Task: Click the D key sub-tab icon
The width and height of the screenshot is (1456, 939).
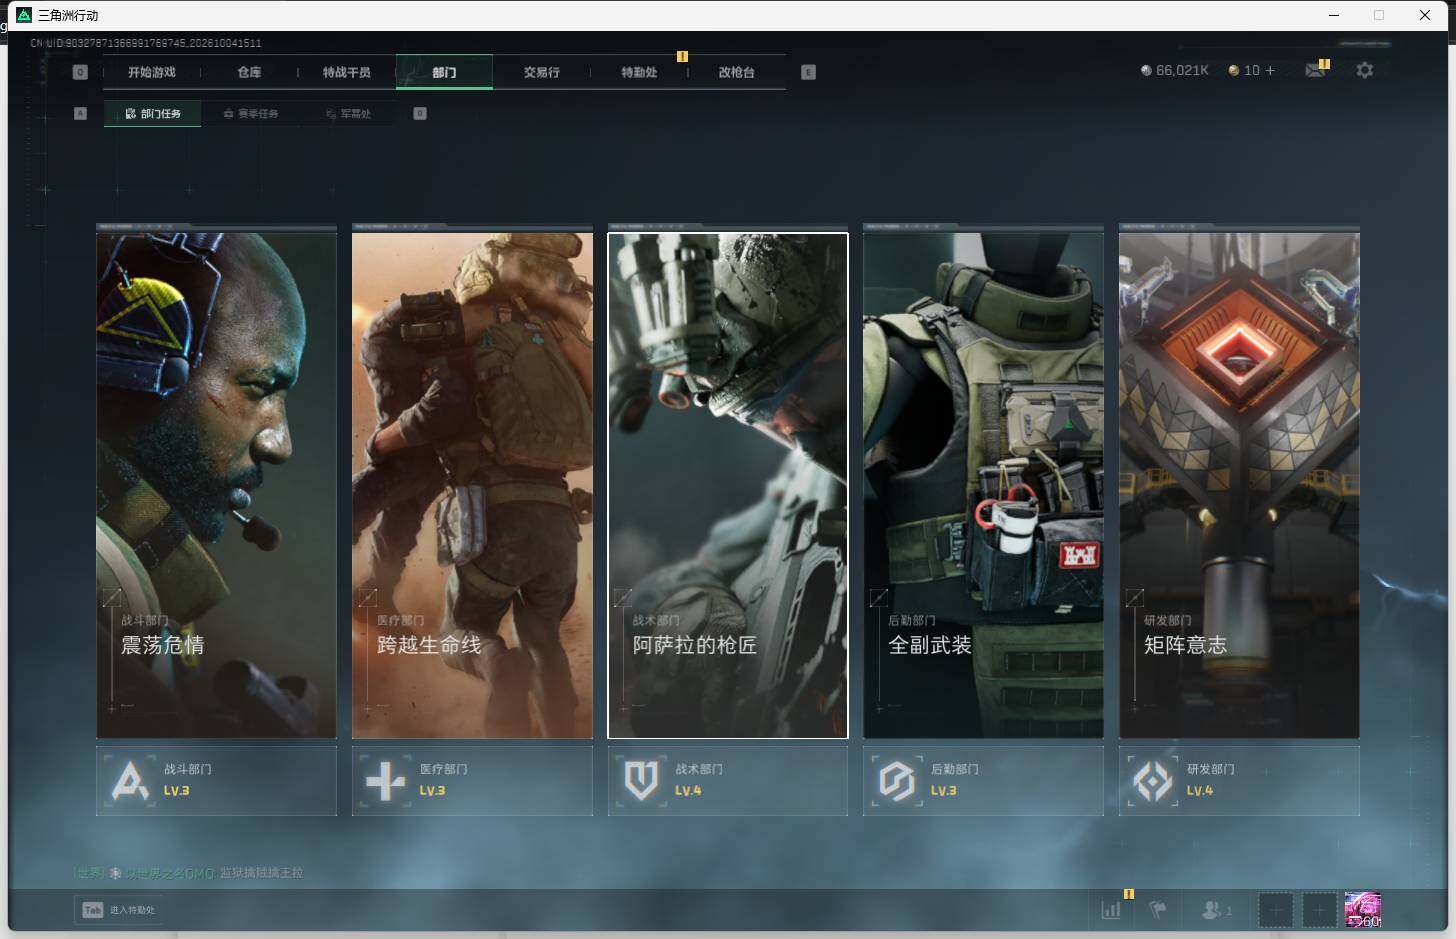Action: point(420,113)
